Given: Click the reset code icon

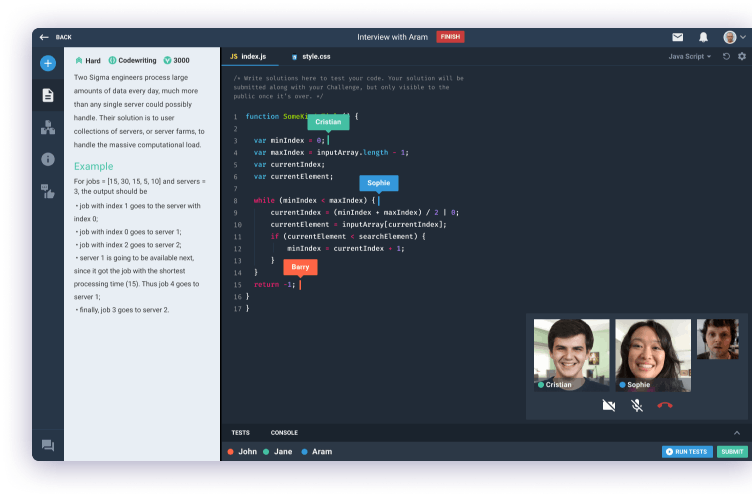Looking at the screenshot, I should point(726,57).
